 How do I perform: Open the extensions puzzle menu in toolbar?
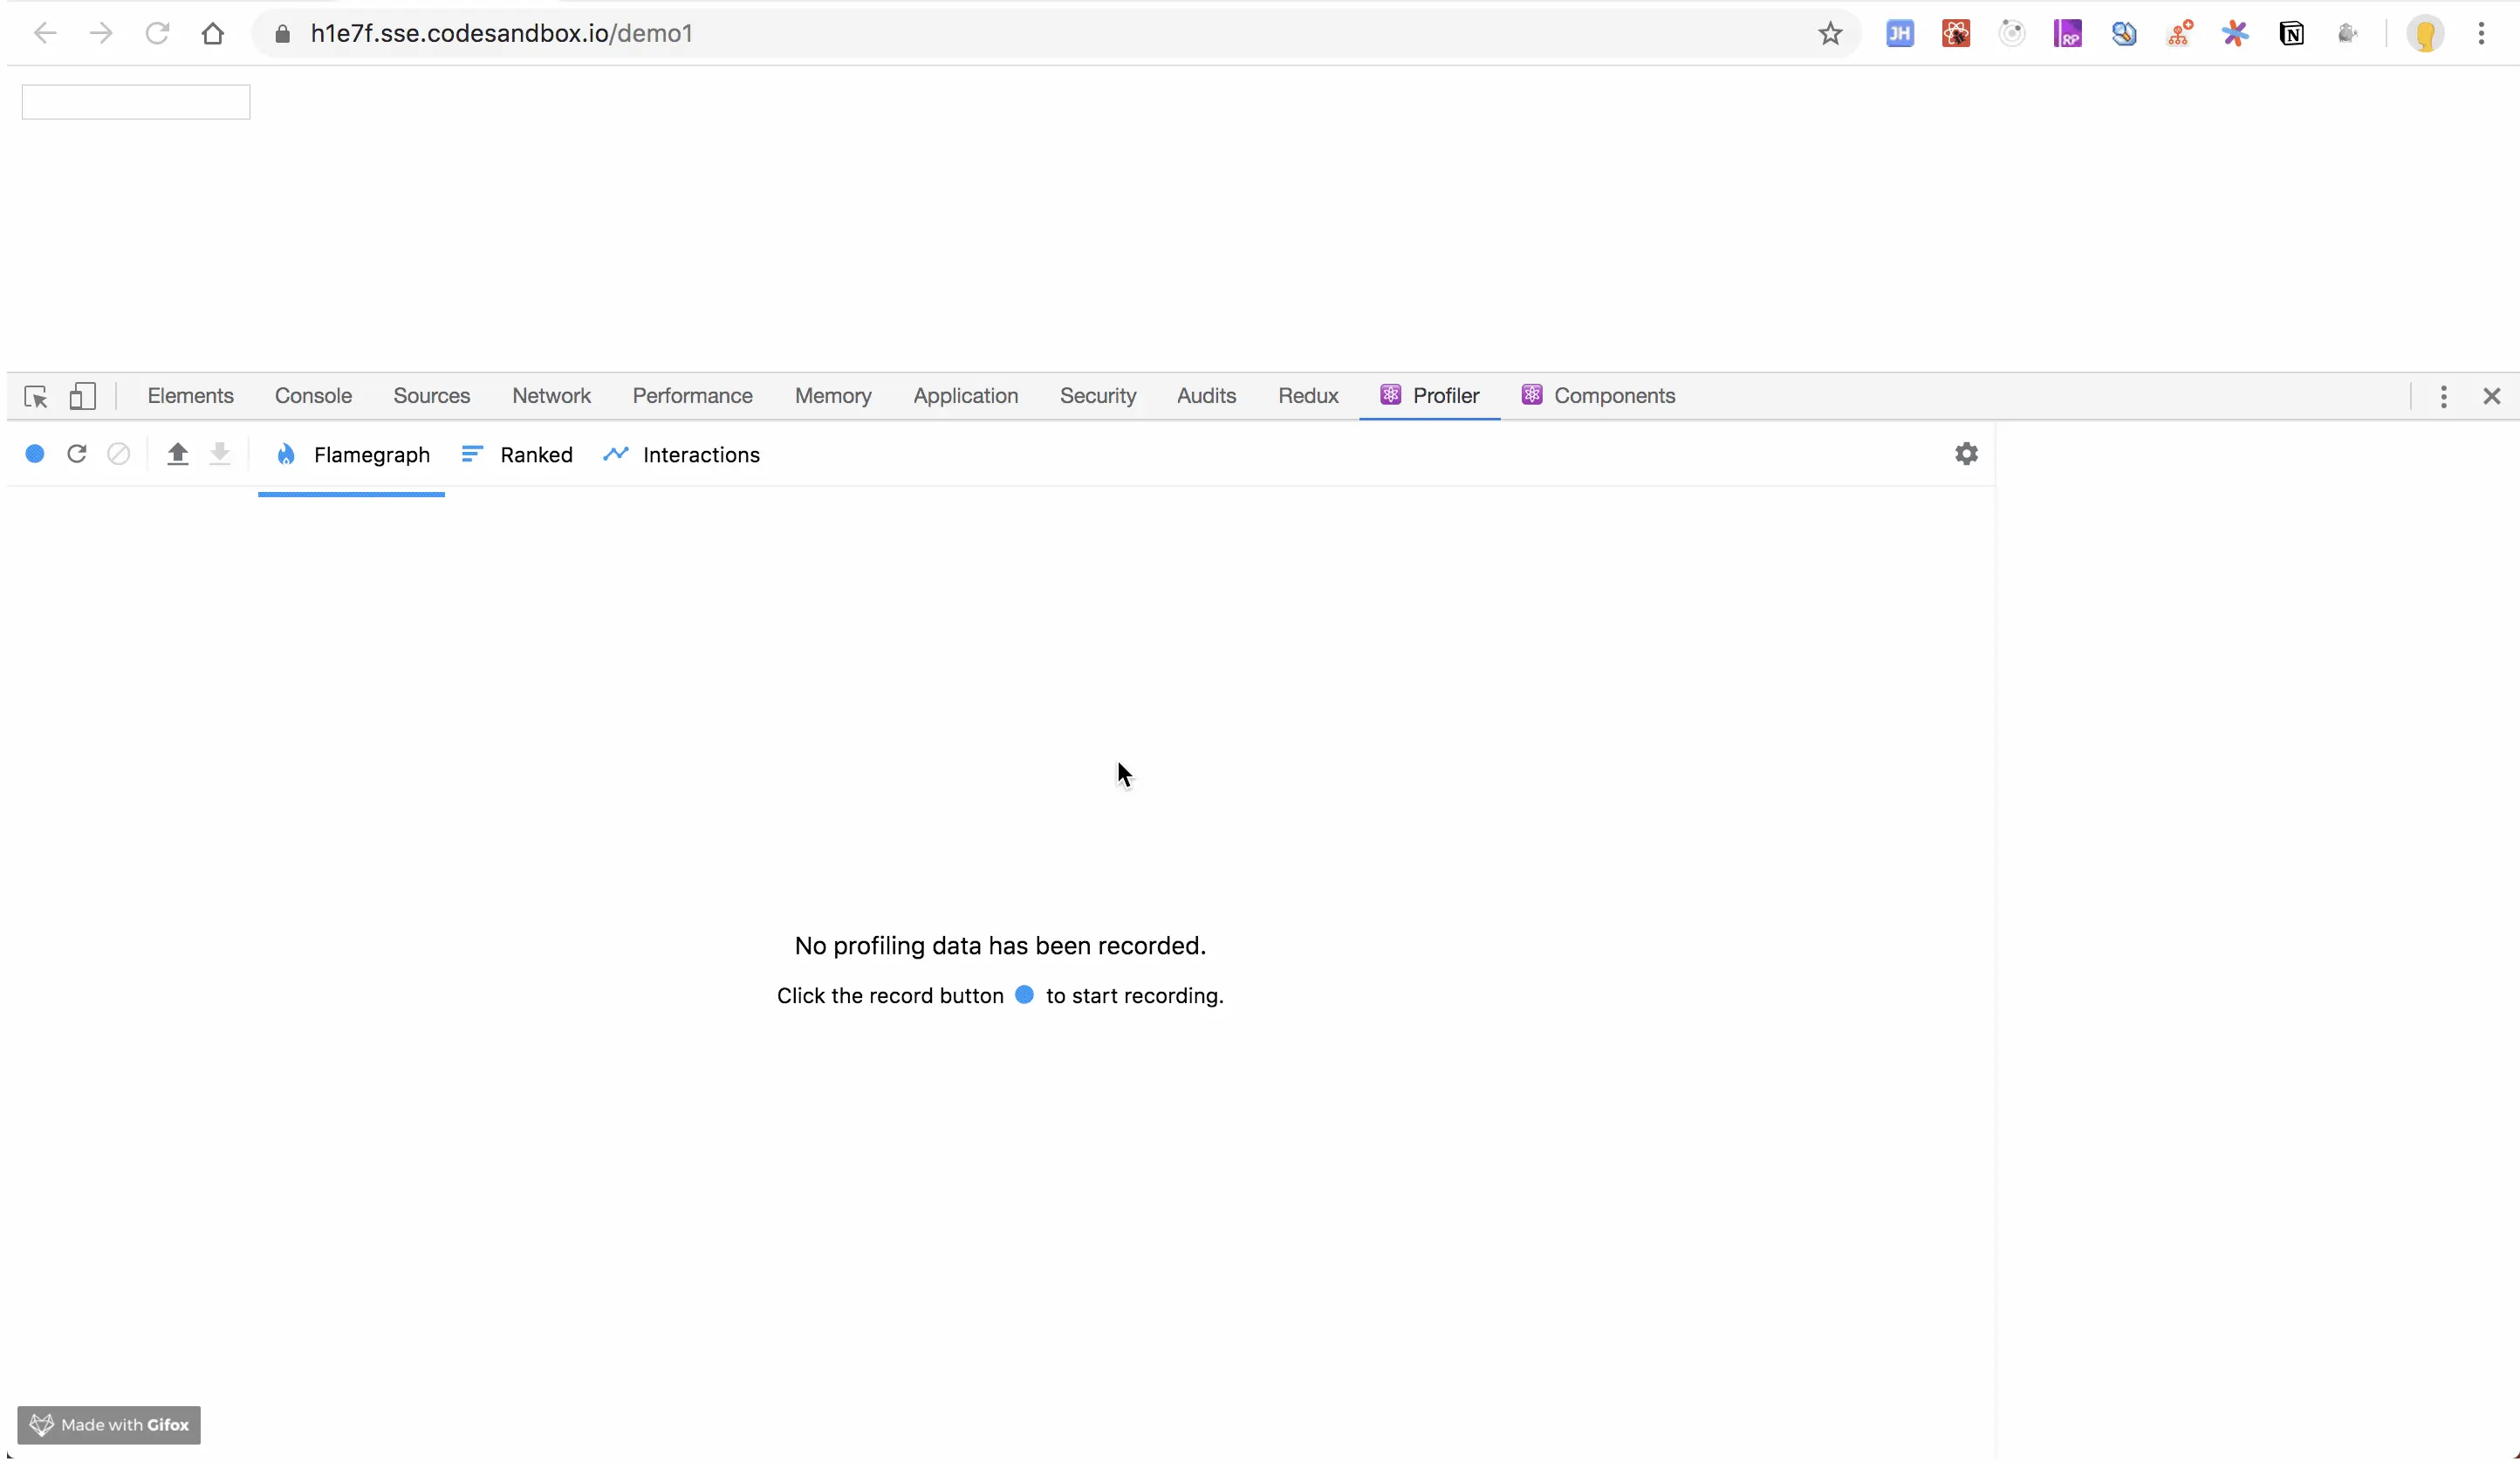coord(2236,33)
